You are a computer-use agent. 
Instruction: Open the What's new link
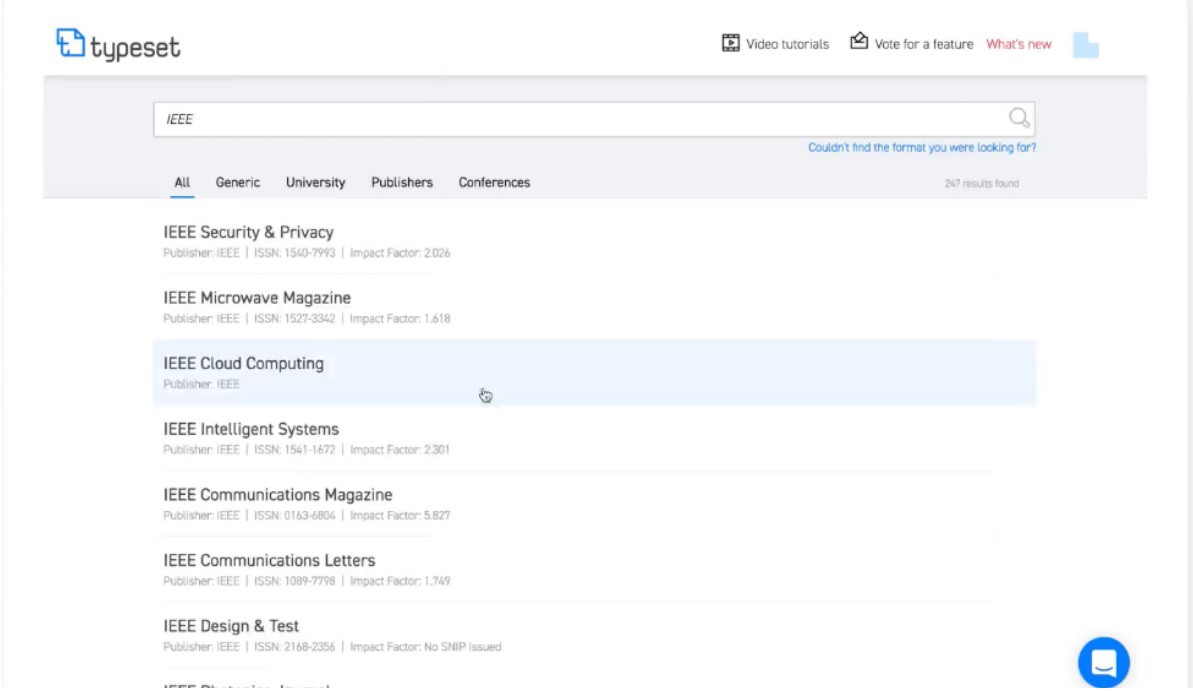[x=1018, y=44]
